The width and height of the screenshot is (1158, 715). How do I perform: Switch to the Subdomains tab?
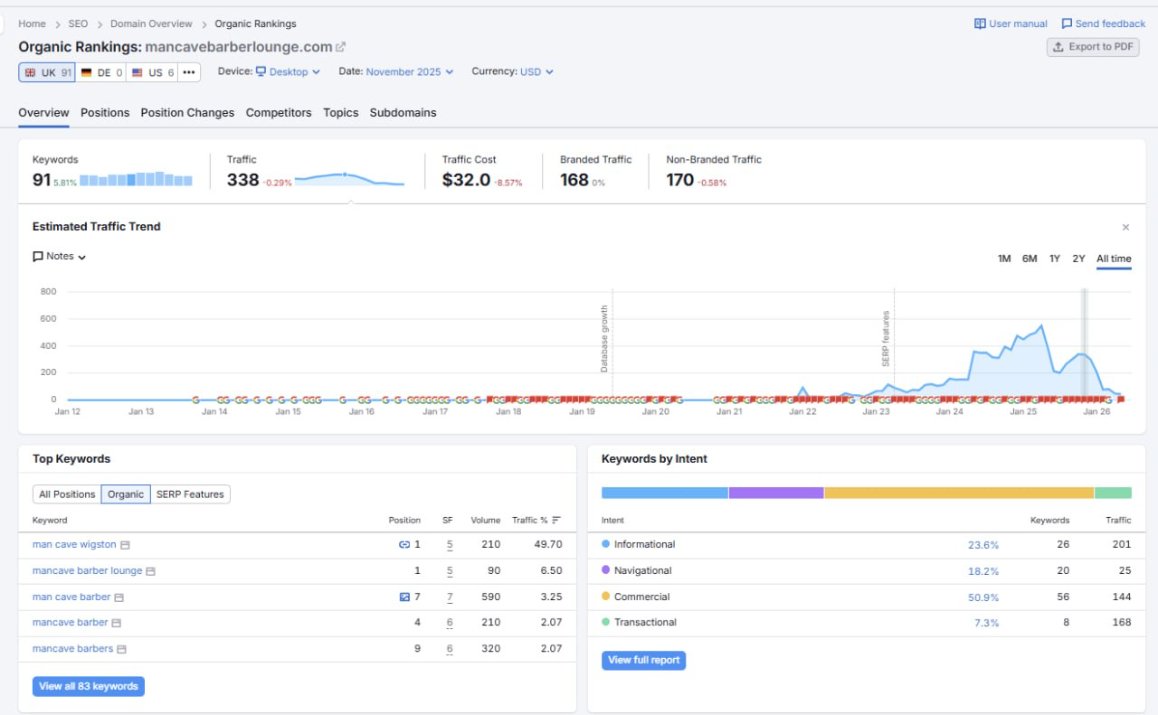(402, 112)
